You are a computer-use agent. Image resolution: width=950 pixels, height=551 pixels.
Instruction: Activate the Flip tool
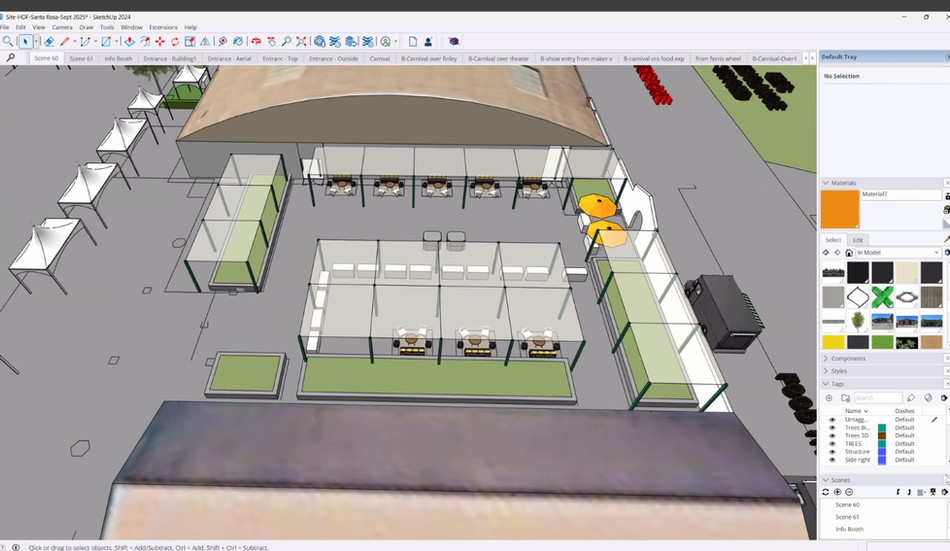click(x=205, y=41)
